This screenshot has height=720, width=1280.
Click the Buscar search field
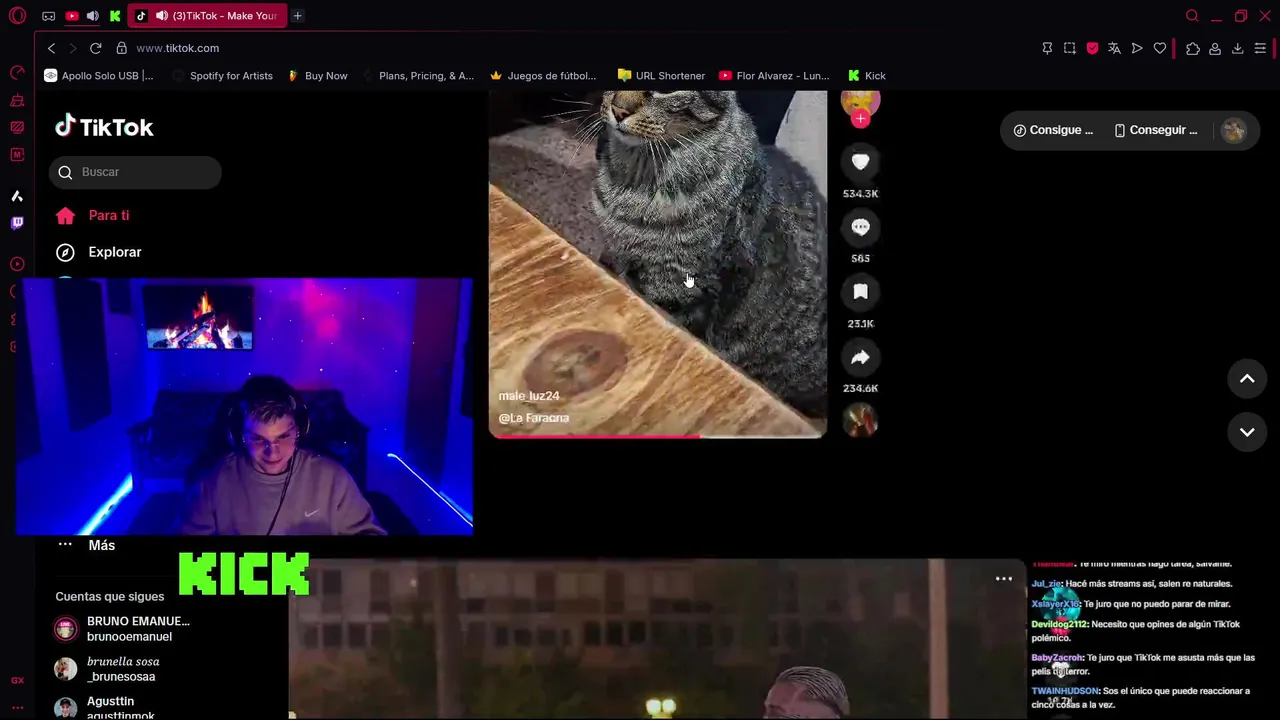tap(135, 172)
